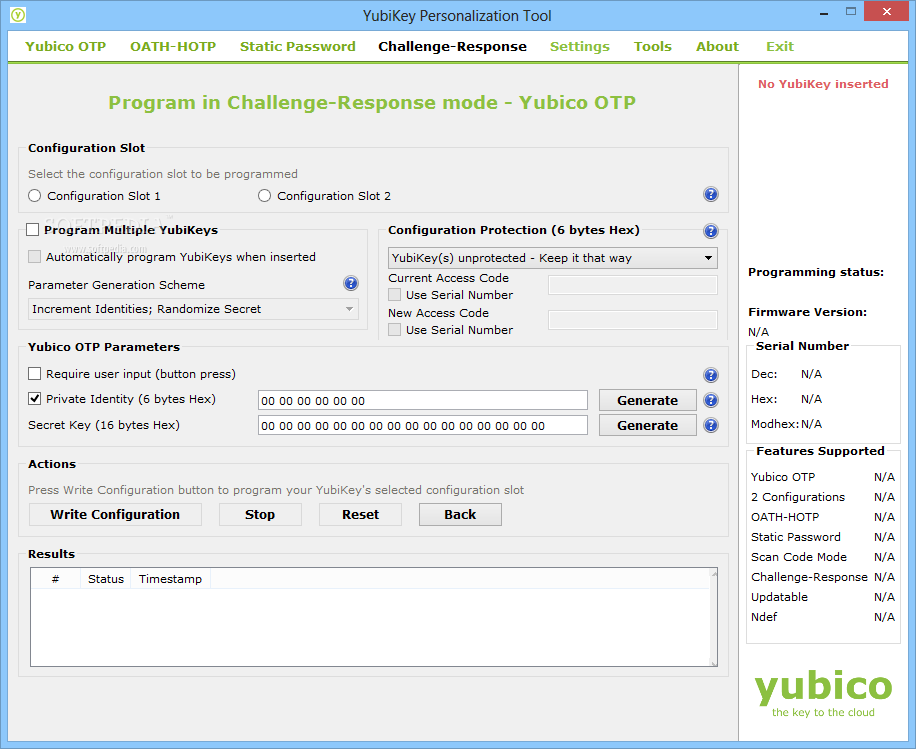Toggle Automatically program YubiKeys when inserted
Viewport: 916px width, 749px height.
pyautogui.click(x=35, y=256)
